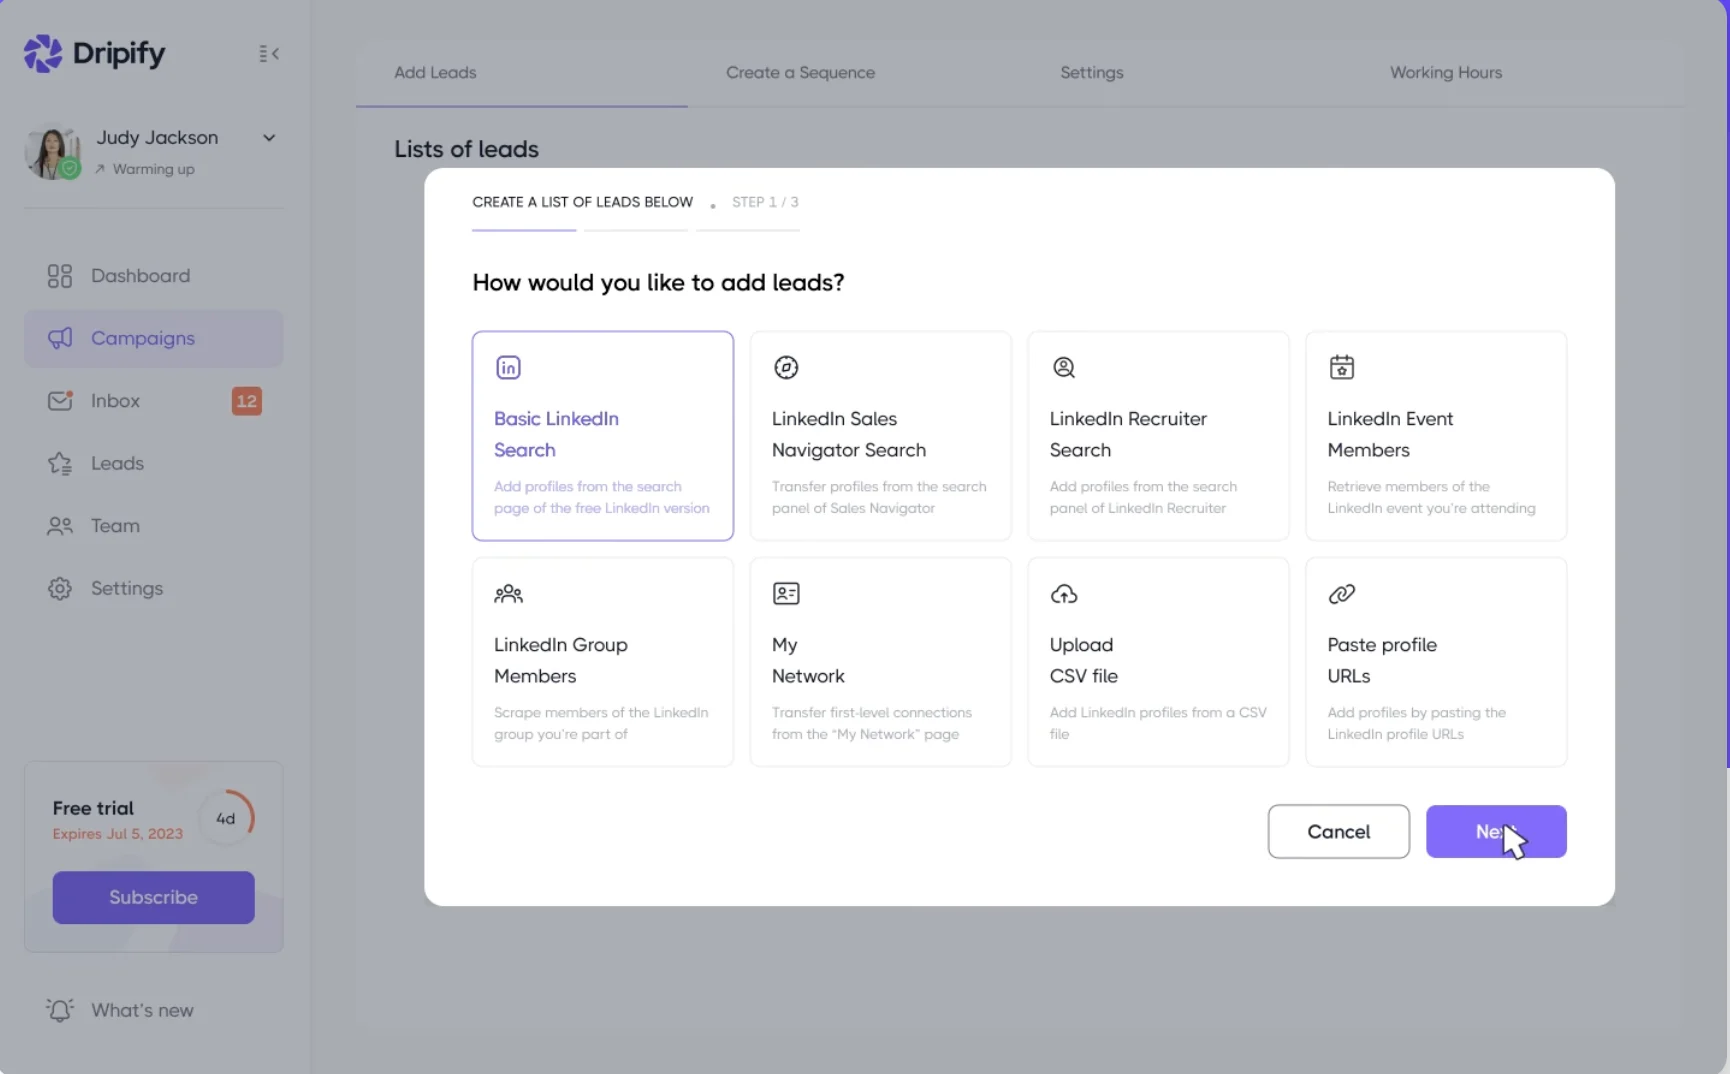Switch to the Settings tab
The image size is (1730, 1074).
coord(1092,73)
